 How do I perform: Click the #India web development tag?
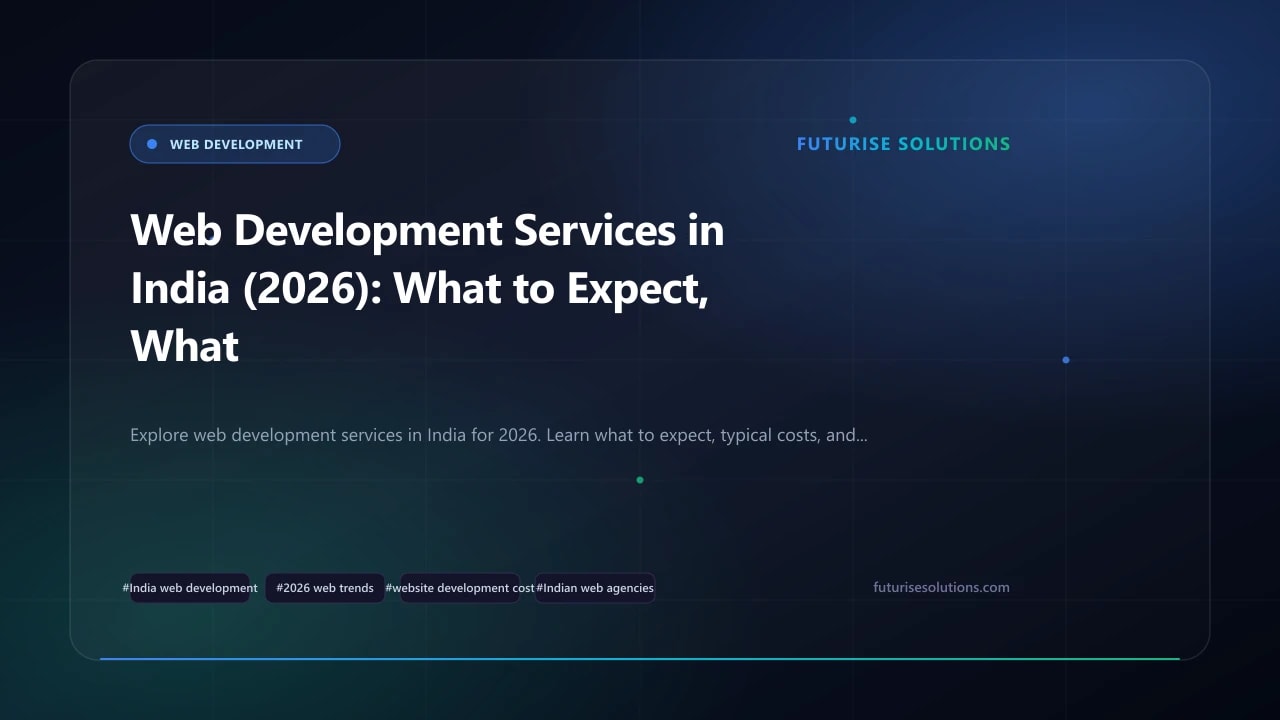pyautogui.click(x=190, y=588)
